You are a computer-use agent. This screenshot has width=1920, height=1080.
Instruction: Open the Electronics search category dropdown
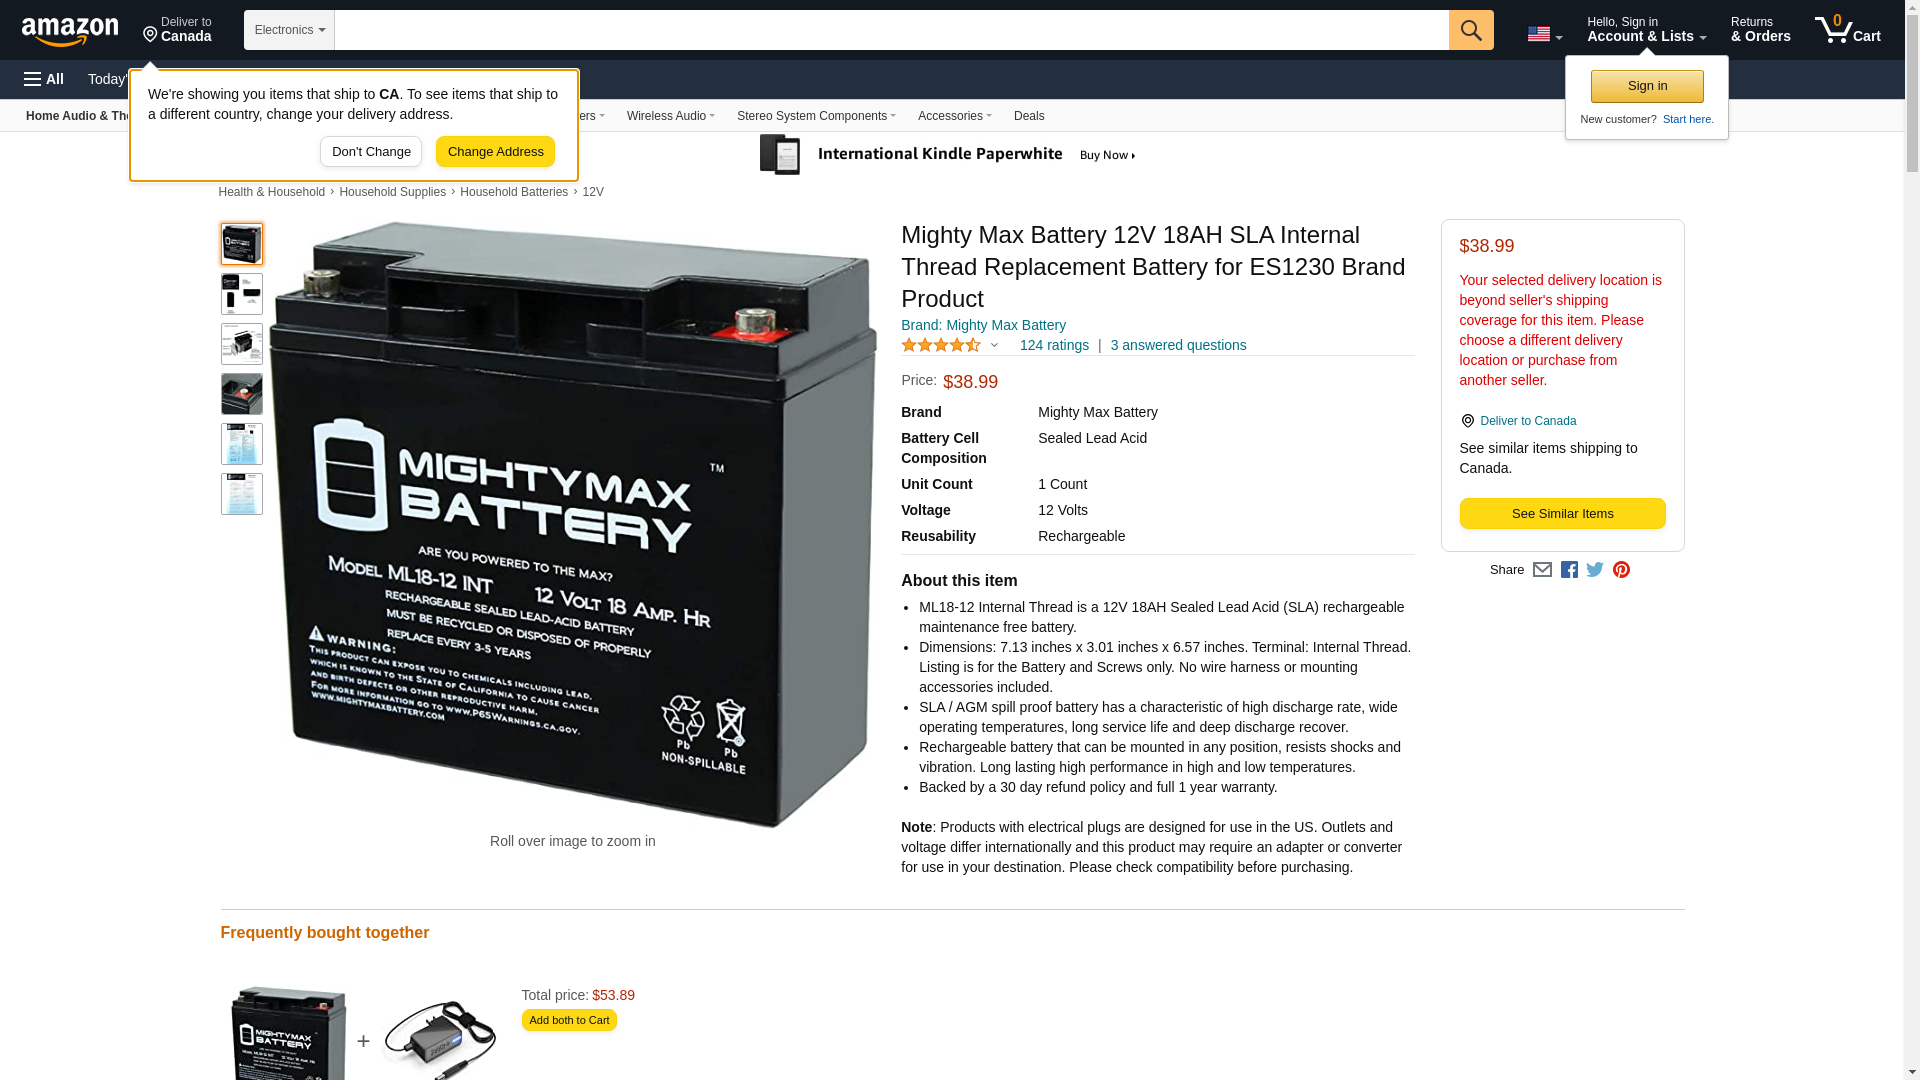[x=289, y=30]
